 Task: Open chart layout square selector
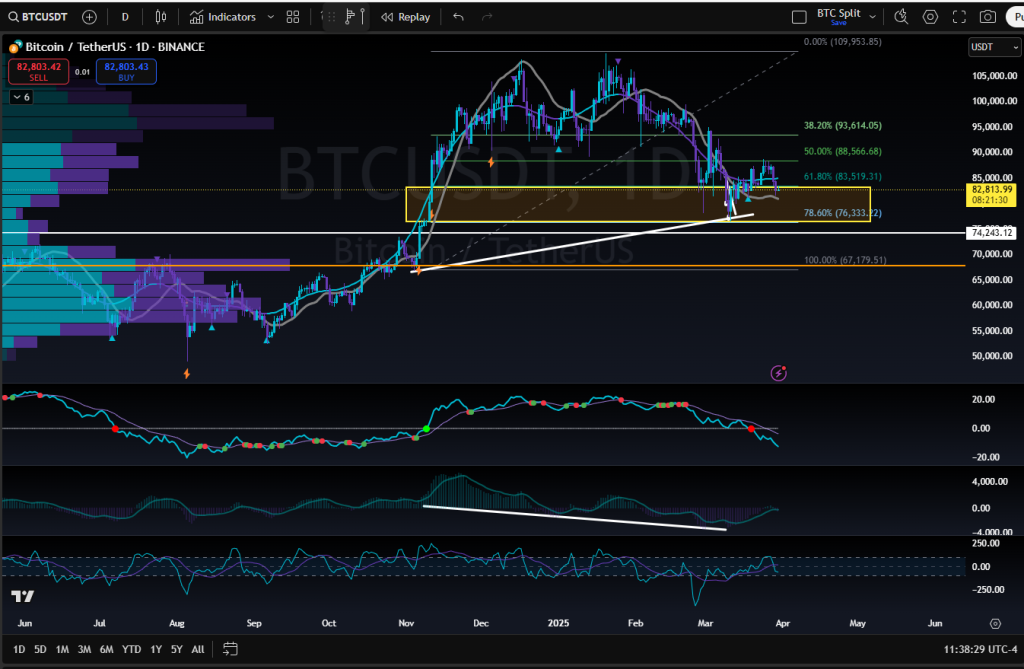click(x=799, y=17)
